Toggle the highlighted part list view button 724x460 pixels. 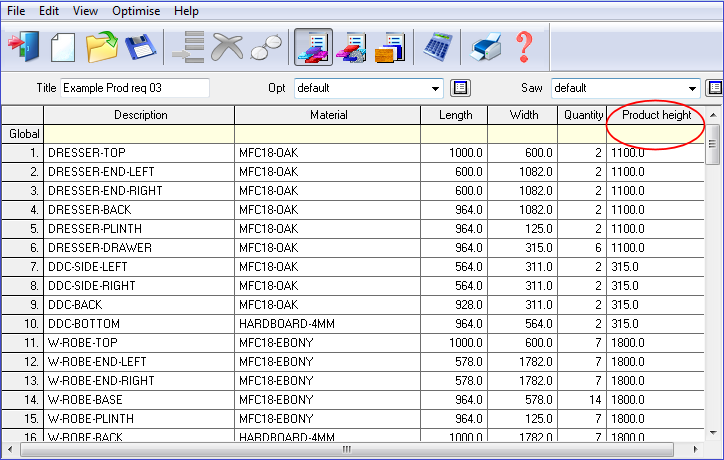pyautogui.click(x=313, y=46)
